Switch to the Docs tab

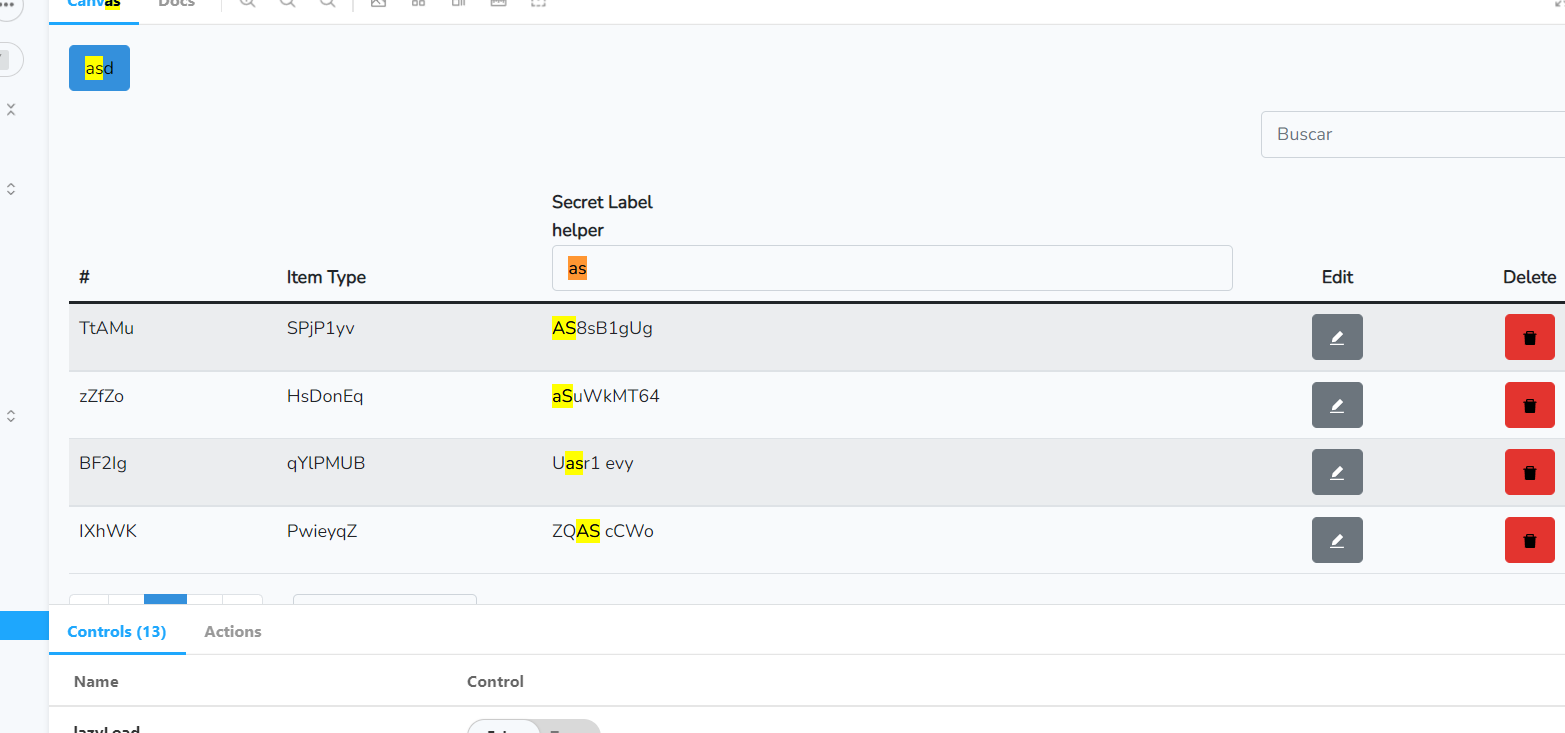pos(176,4)
